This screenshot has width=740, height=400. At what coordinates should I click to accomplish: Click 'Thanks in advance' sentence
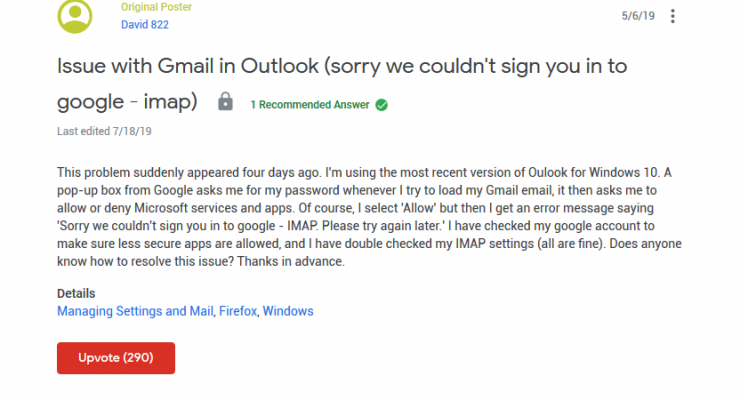pos(291,261)
